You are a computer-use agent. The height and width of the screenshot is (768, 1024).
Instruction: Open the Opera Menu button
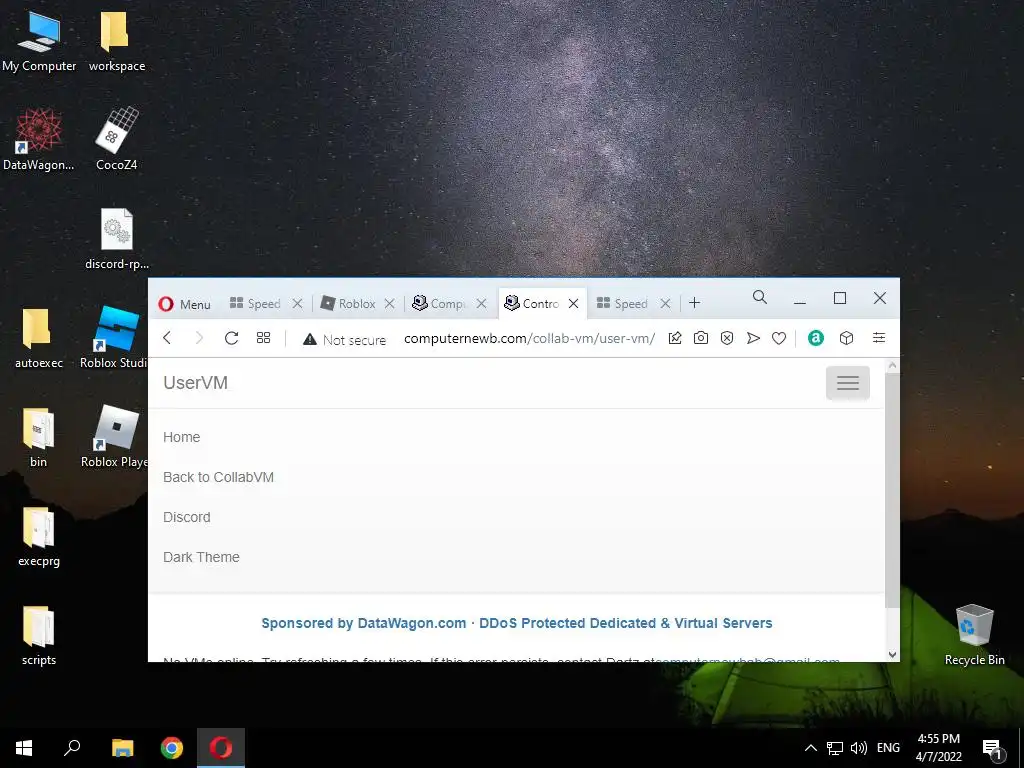tap(184, 304)
